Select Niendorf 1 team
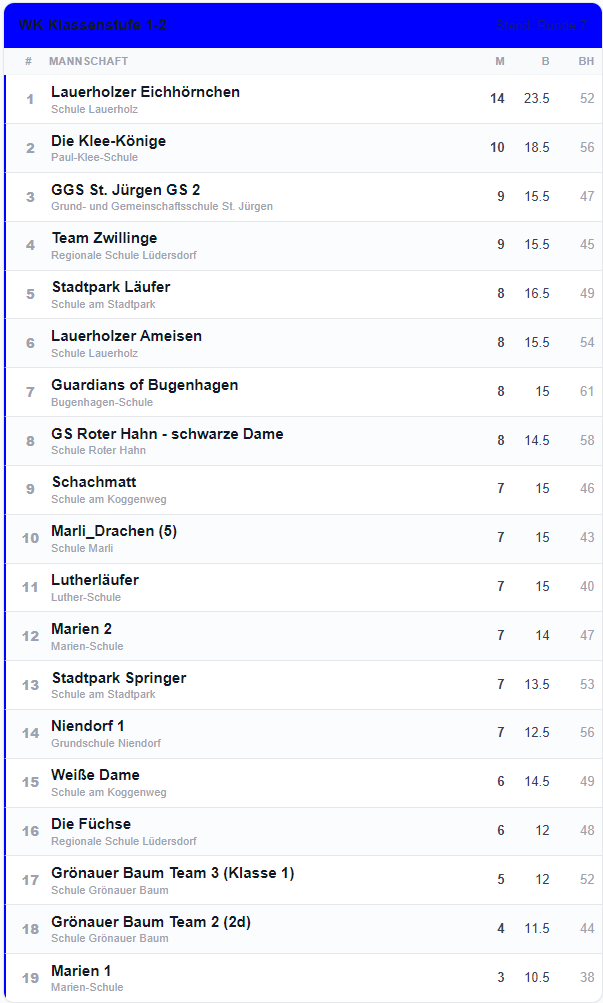 tap(88, 726)
